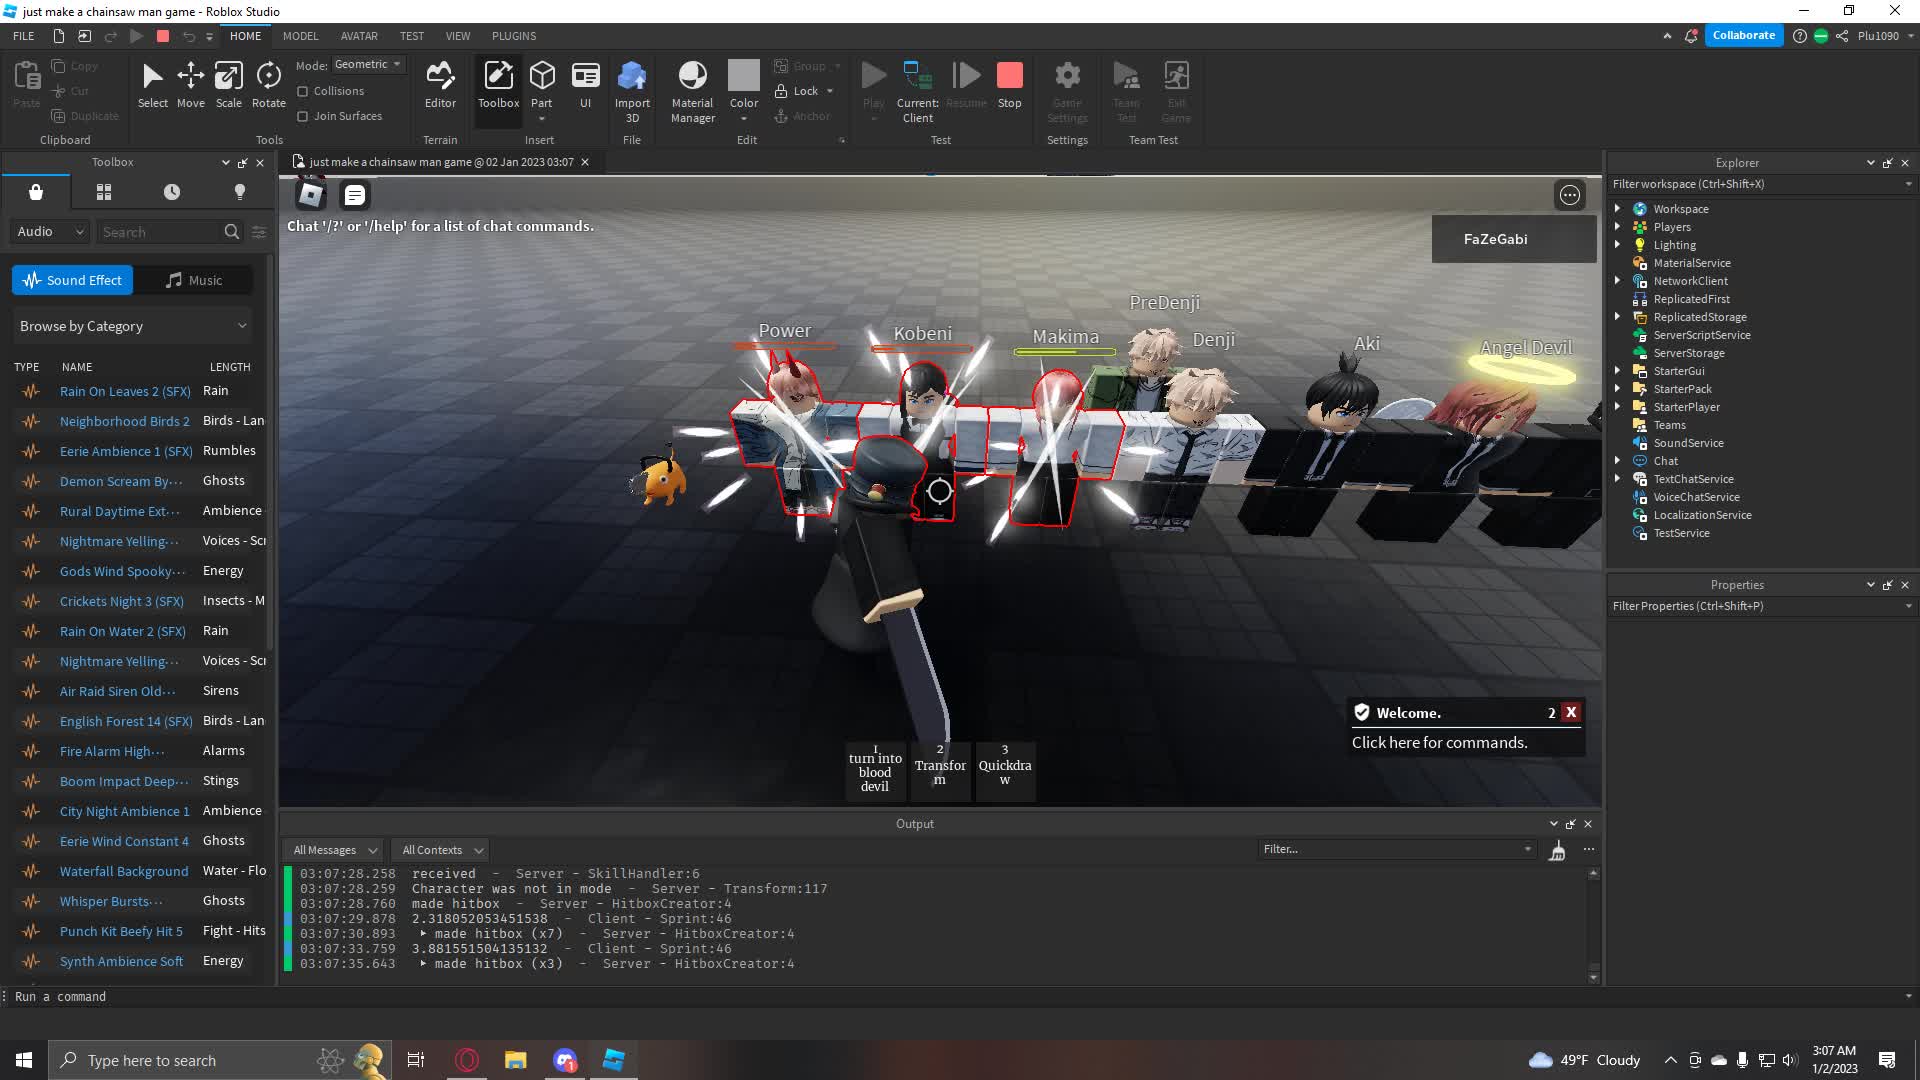
Task: Open Windows Start menu
Action: (24, 1060)
